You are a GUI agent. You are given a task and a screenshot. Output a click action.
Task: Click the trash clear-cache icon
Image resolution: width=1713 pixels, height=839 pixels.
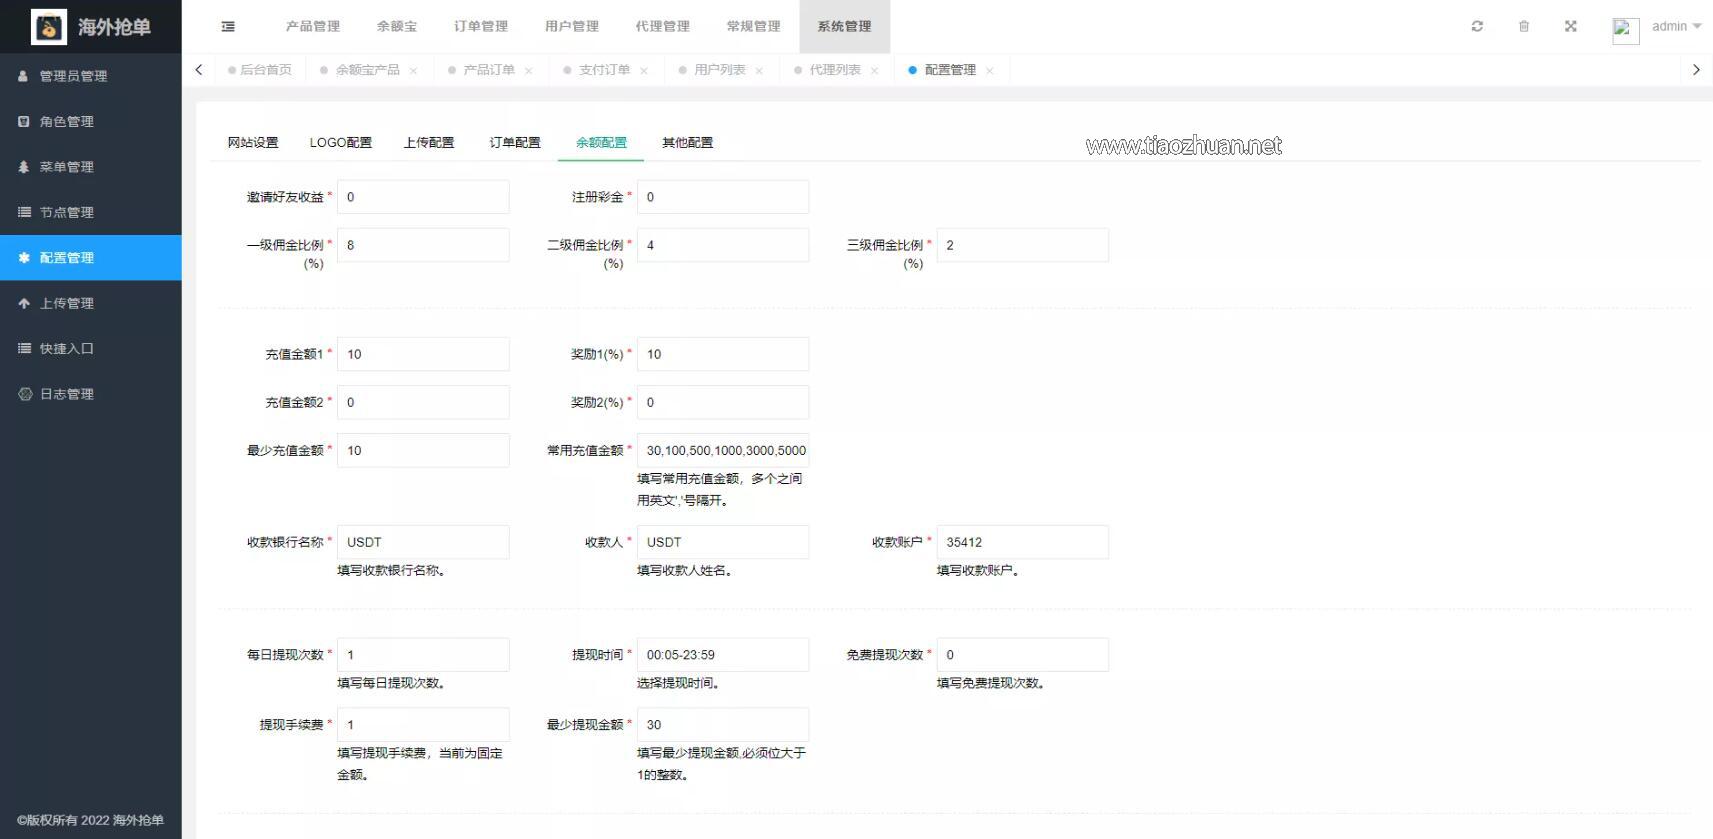point(1524,27)
